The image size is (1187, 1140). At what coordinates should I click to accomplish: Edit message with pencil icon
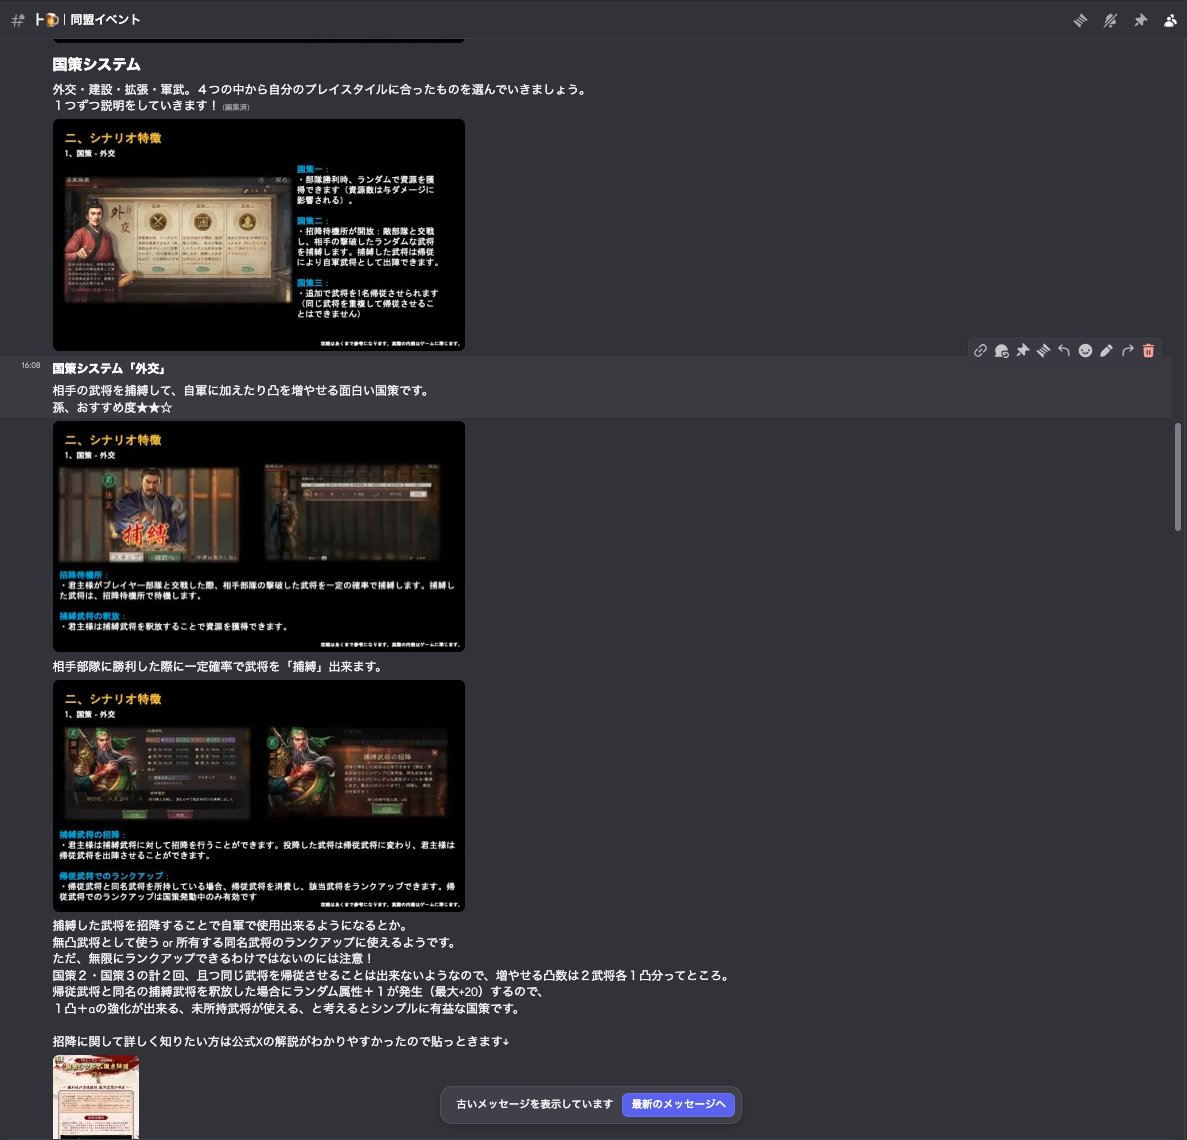(1106, 350)
